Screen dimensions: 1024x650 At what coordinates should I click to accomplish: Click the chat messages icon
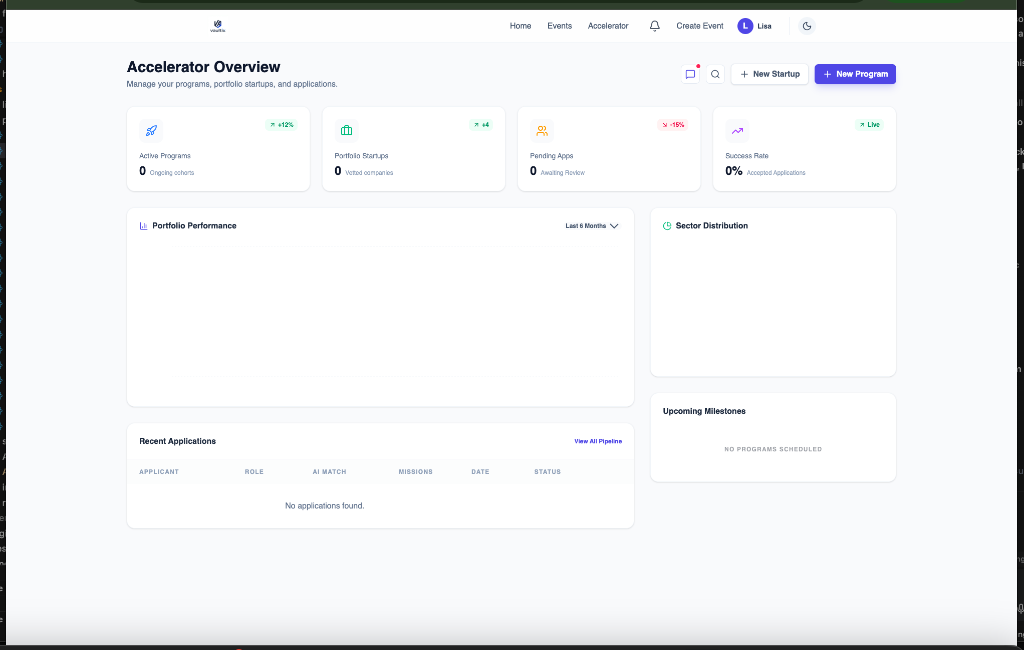(x=690, y=74)
